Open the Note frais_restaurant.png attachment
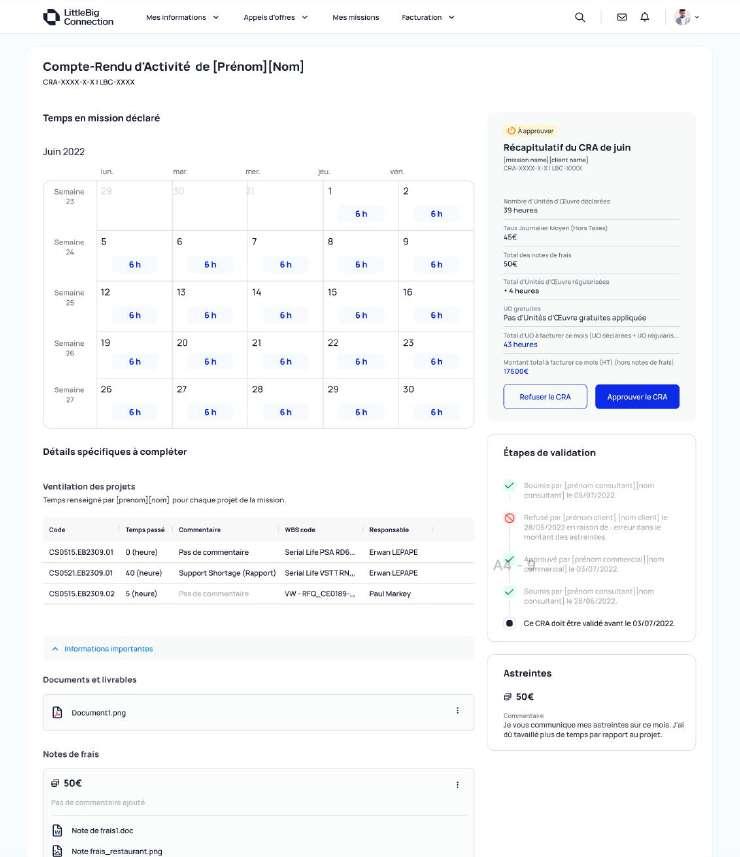Image resolution: width=740 pixels, height=857 pixels. tap(116, 851)
